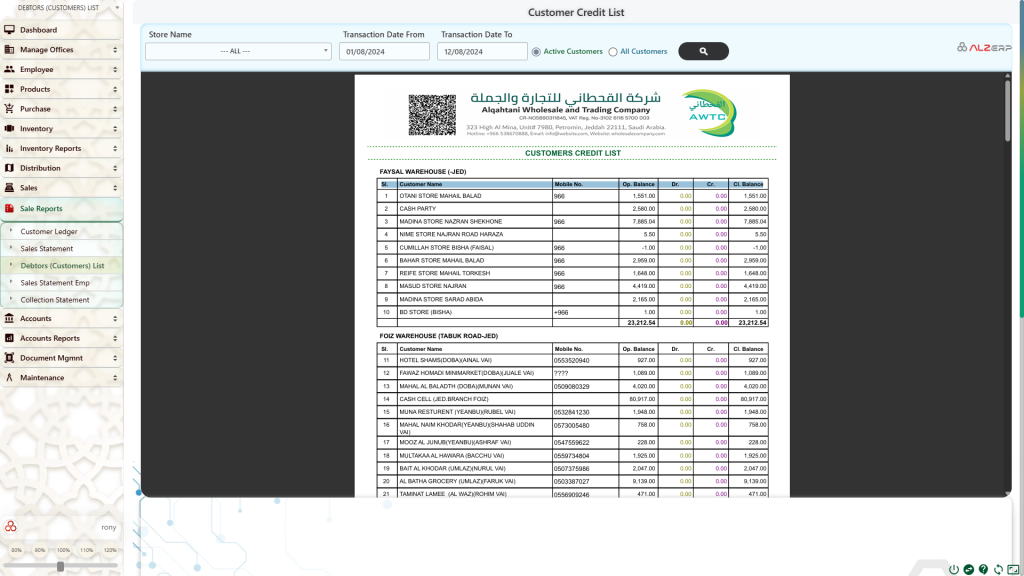Image resolution: width=1024 pixels, height=576 pixels.
Task: Click the Transaction Date To field
Action: (x=482, y=52)
